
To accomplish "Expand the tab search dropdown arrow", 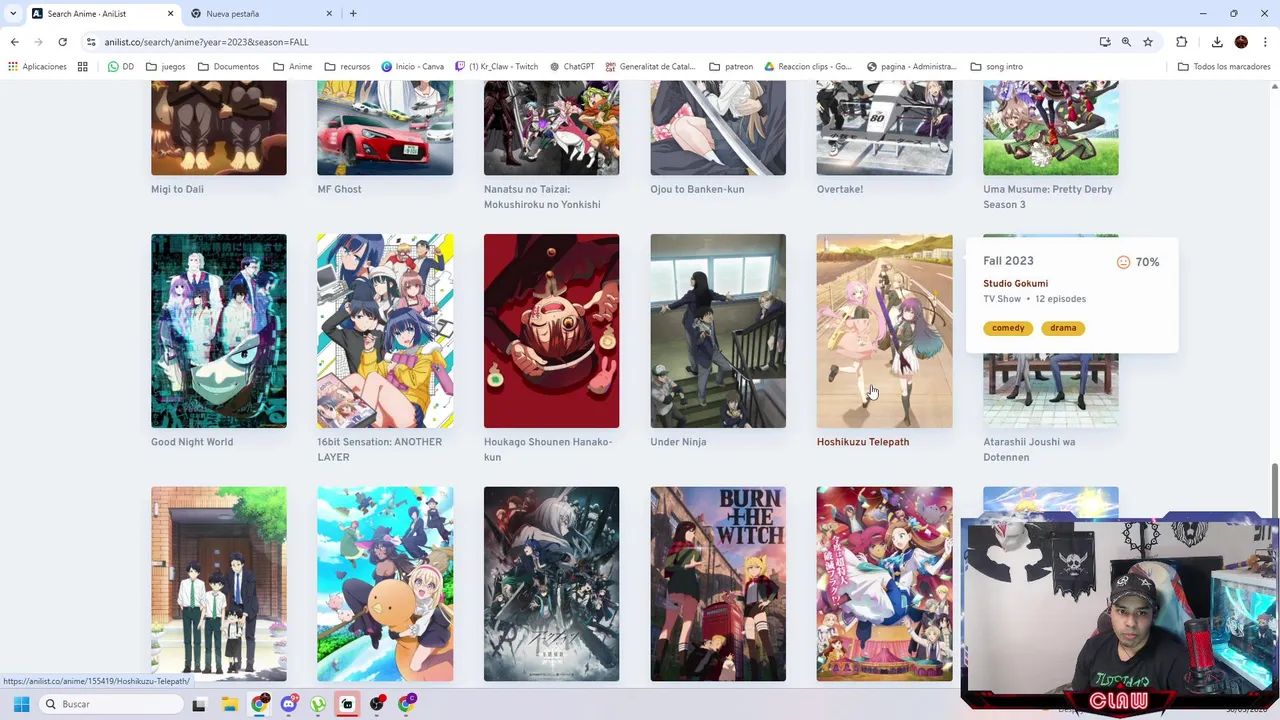I will 13,14.
